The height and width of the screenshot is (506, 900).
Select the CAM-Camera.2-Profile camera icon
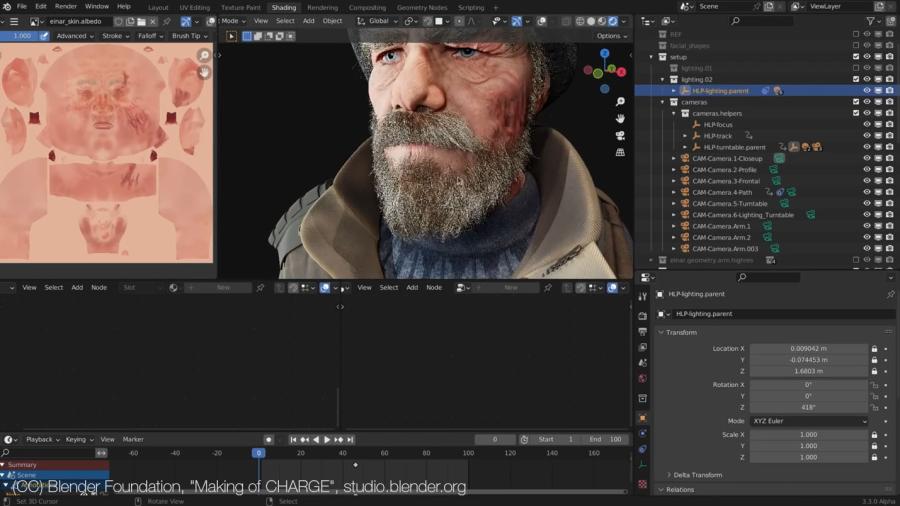[685, 170]
